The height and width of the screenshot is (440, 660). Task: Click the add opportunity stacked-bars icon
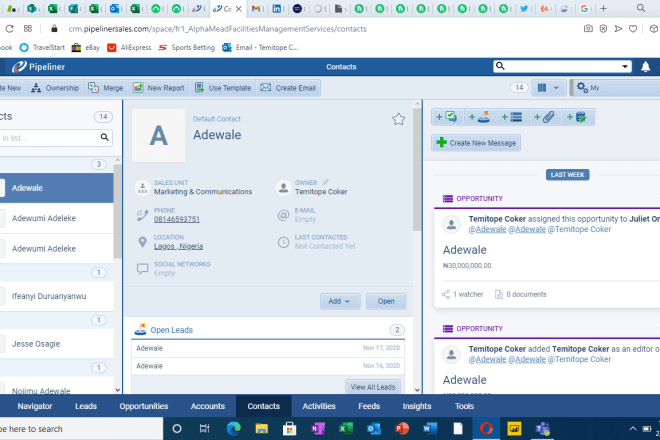click(x=512, y=117)
